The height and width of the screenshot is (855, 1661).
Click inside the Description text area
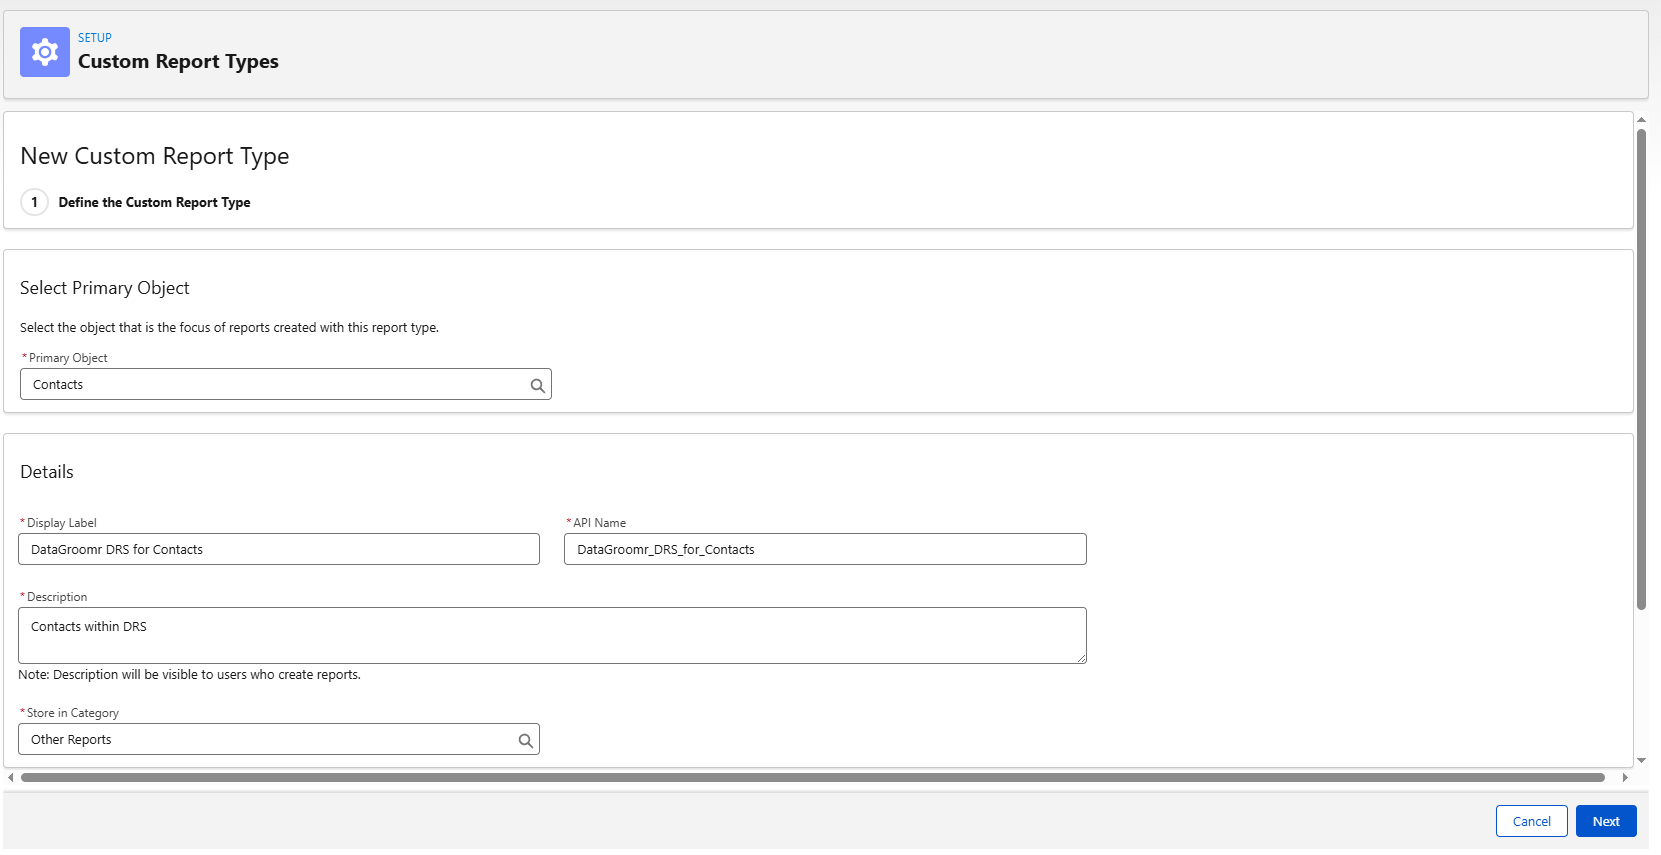(552, 635)
